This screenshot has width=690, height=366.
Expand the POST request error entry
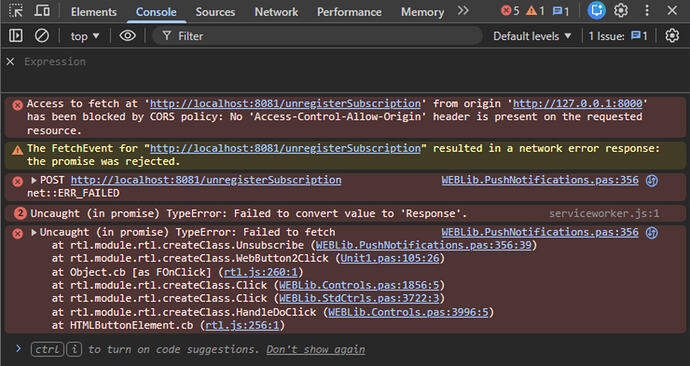pos(33,180)
